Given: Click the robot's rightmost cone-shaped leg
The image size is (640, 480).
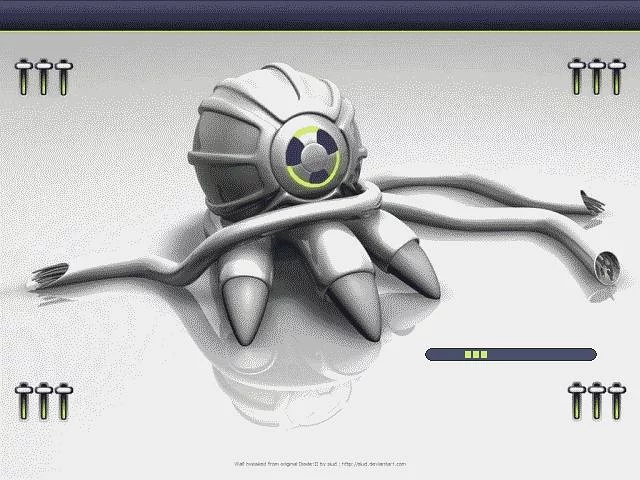Looking at the screenshot, I should pos(412,271).
